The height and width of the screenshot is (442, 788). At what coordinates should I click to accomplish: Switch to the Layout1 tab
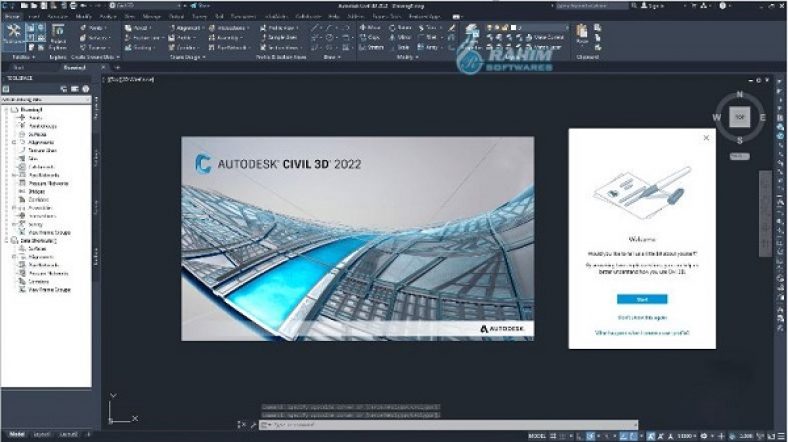coord(42,434)
